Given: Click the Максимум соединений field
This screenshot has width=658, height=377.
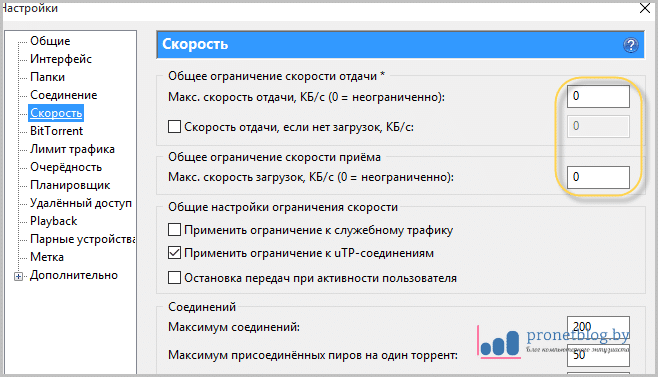Looking at the screenshot, I should point(598,327).
